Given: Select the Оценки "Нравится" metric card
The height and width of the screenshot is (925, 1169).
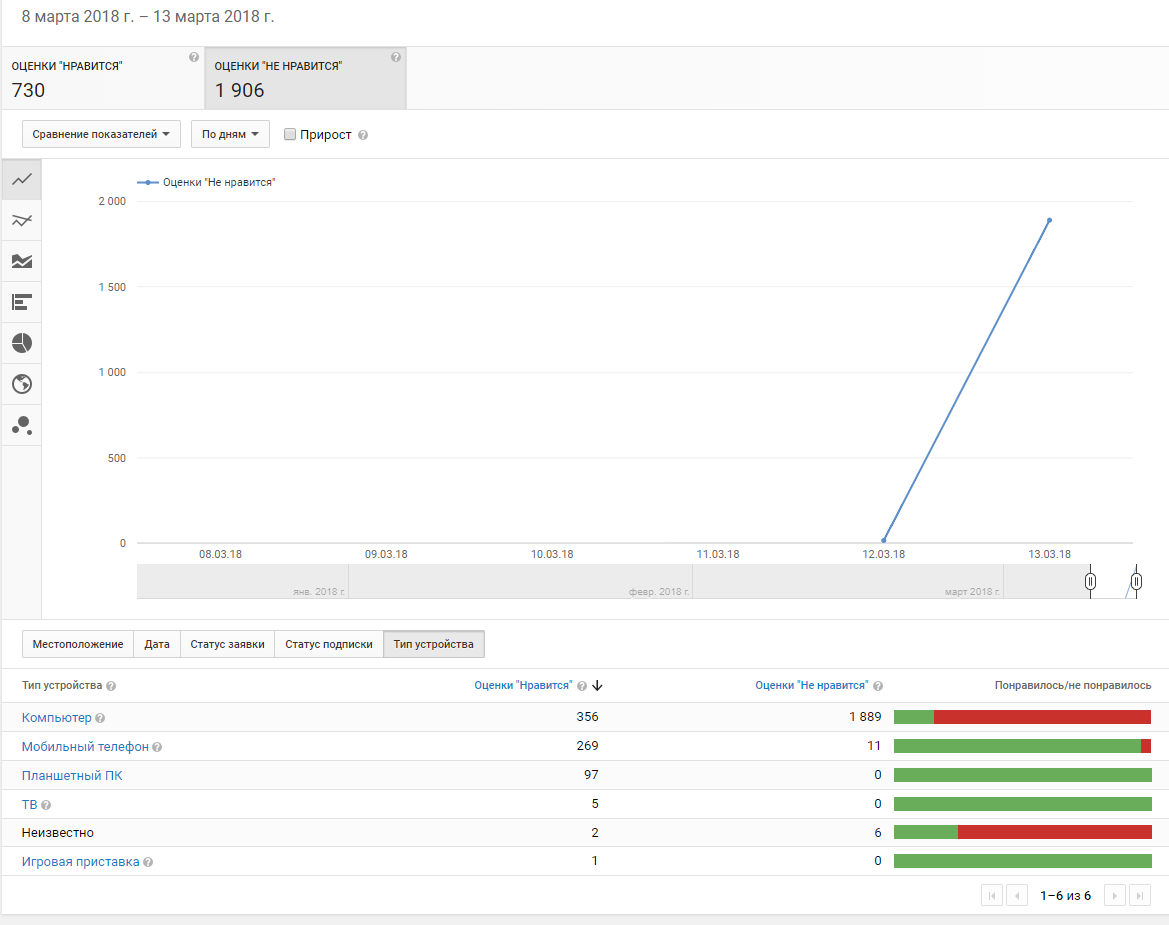Looking at the screenshot, I should [x=102, y=78].
